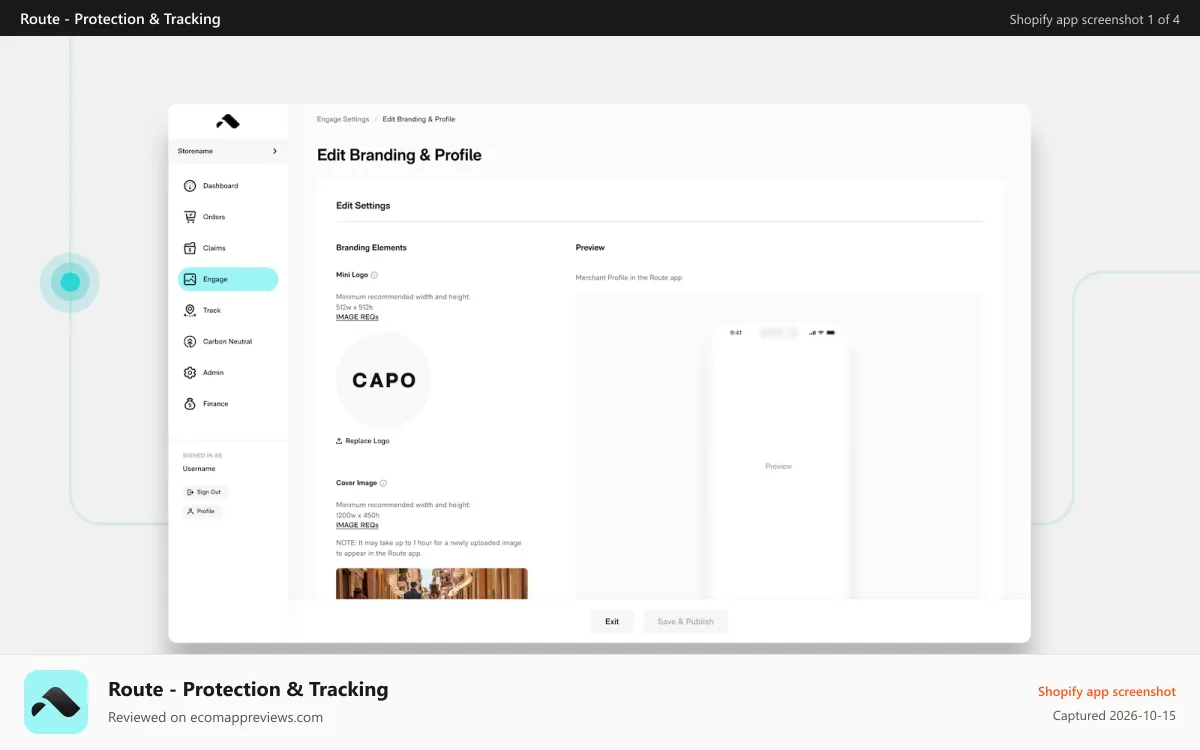Open IMAGE REQs link under Mini Logo
The height and width of the screenshot is (750, 1200).
(x=357, y=317)
